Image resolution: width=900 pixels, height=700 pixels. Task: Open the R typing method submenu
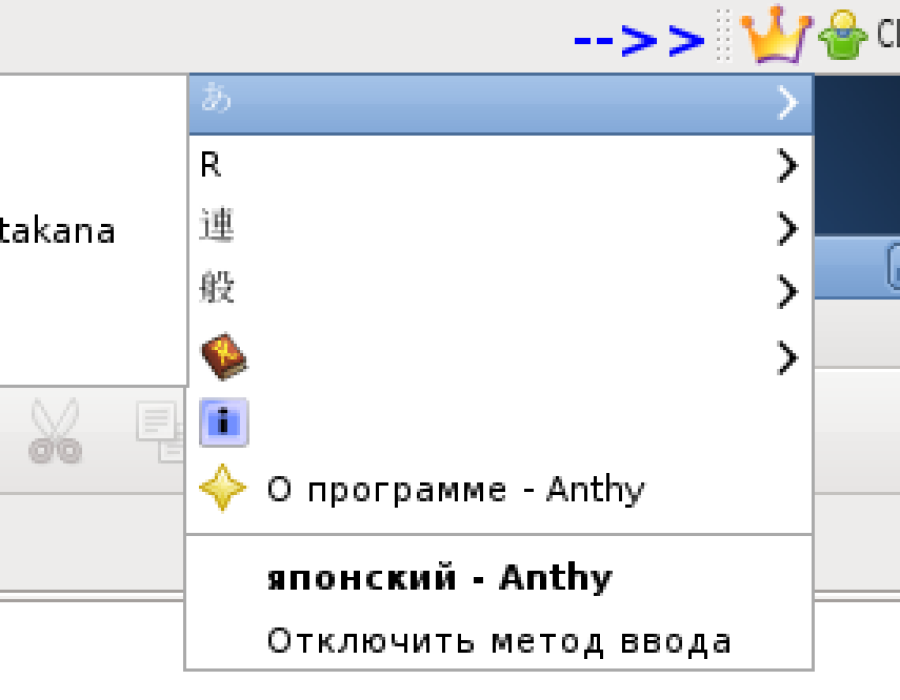(x=501, y=166)
